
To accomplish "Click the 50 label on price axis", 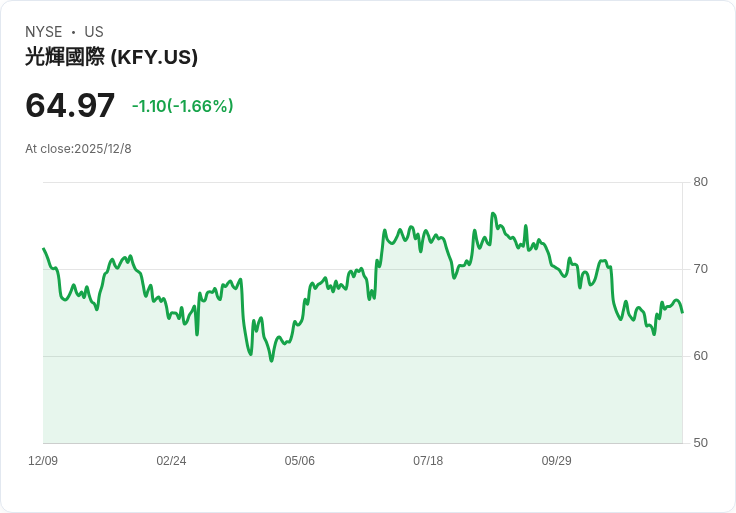I will coord(700,443).
